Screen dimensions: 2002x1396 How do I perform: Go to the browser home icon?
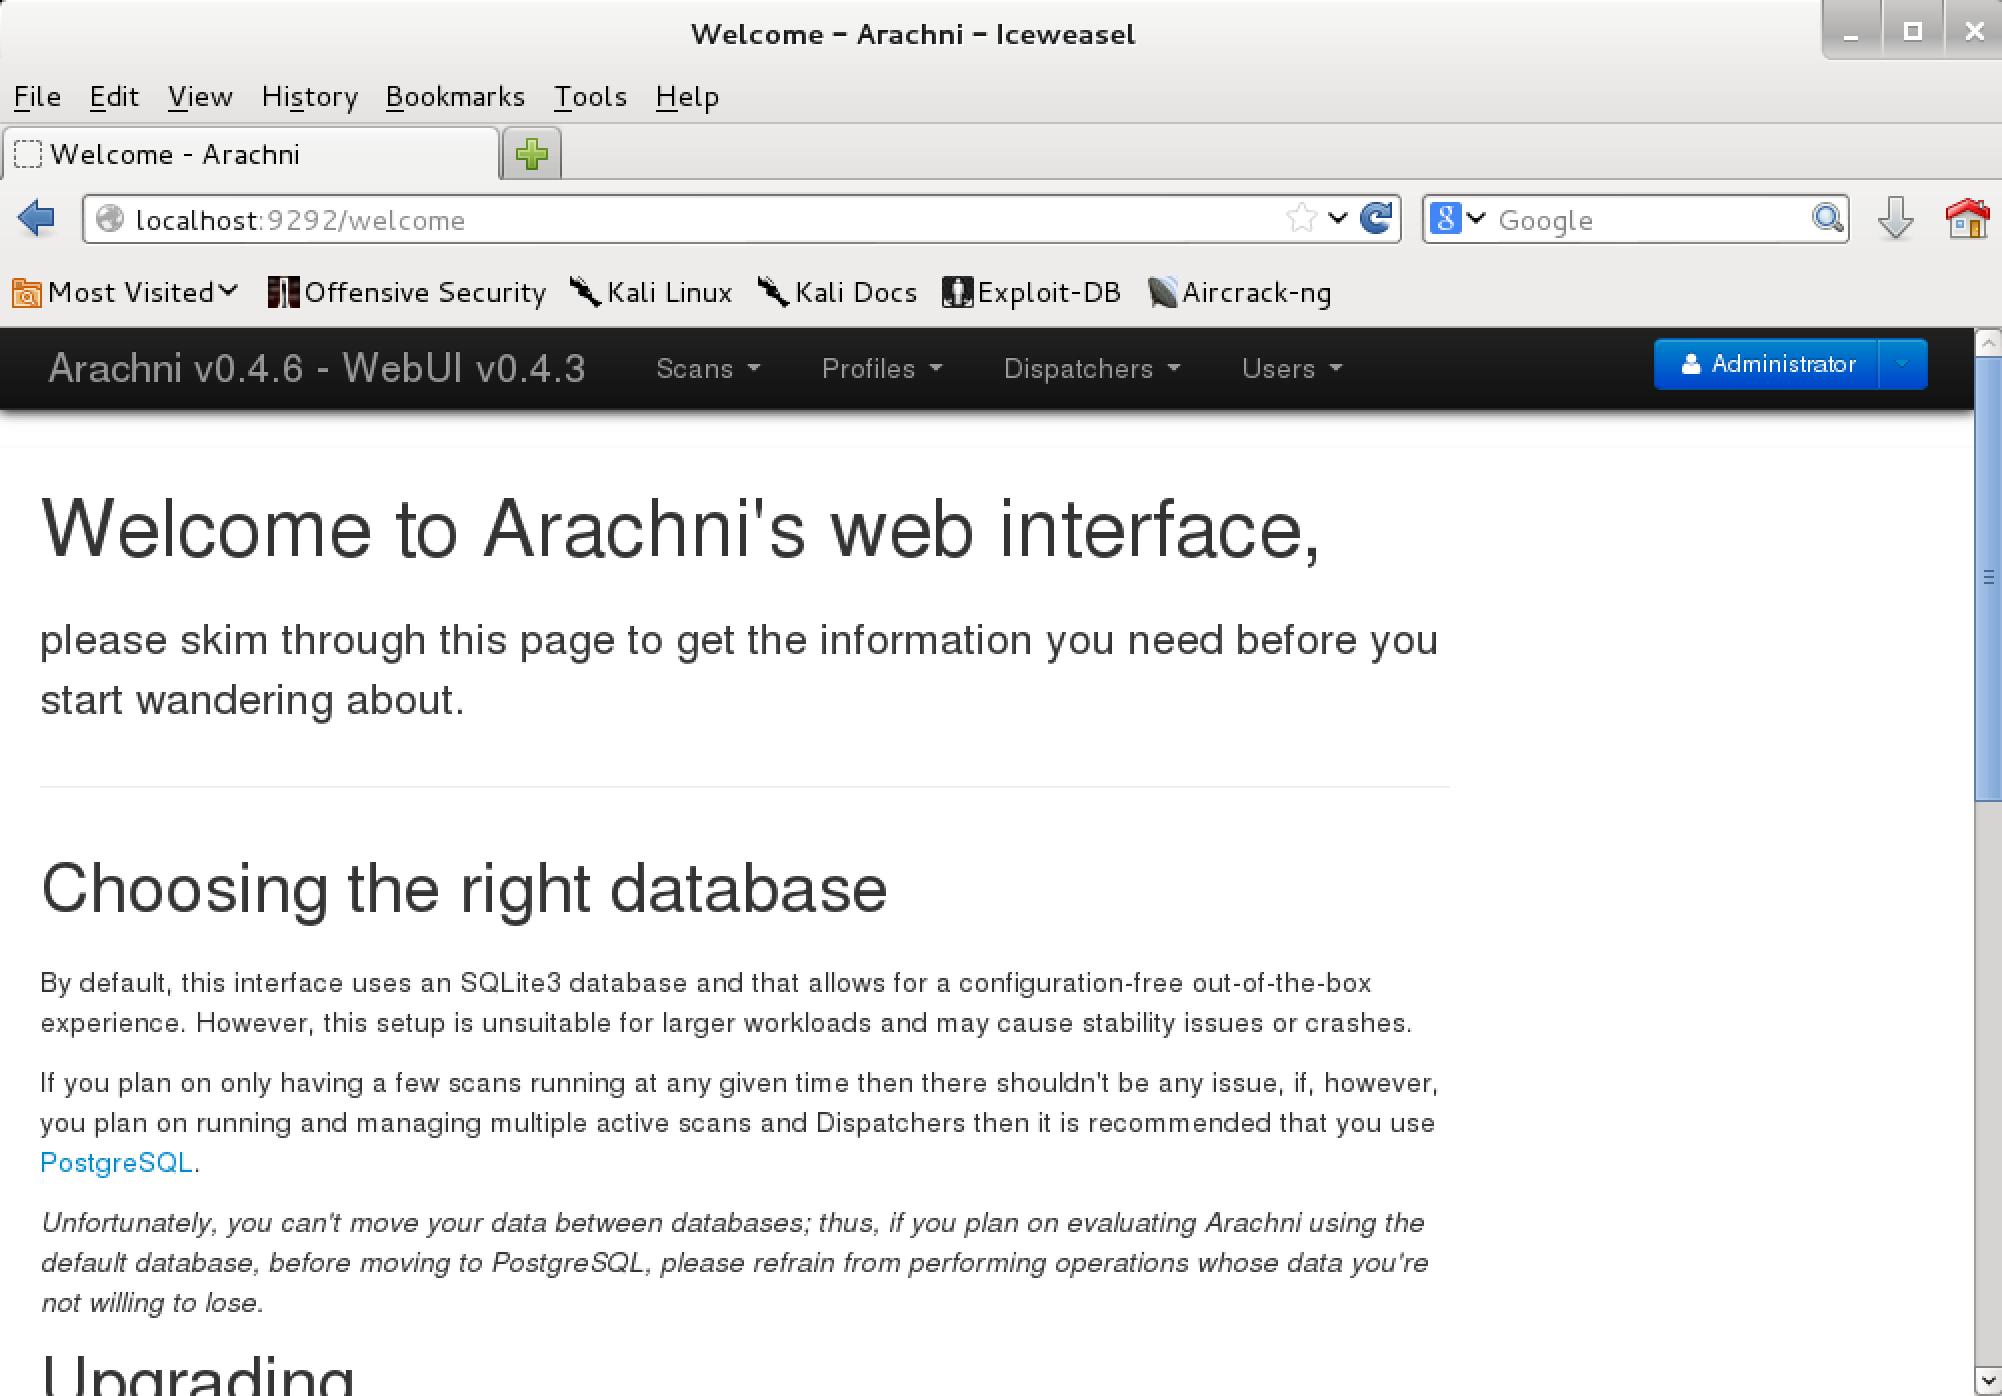(1966, 218)
